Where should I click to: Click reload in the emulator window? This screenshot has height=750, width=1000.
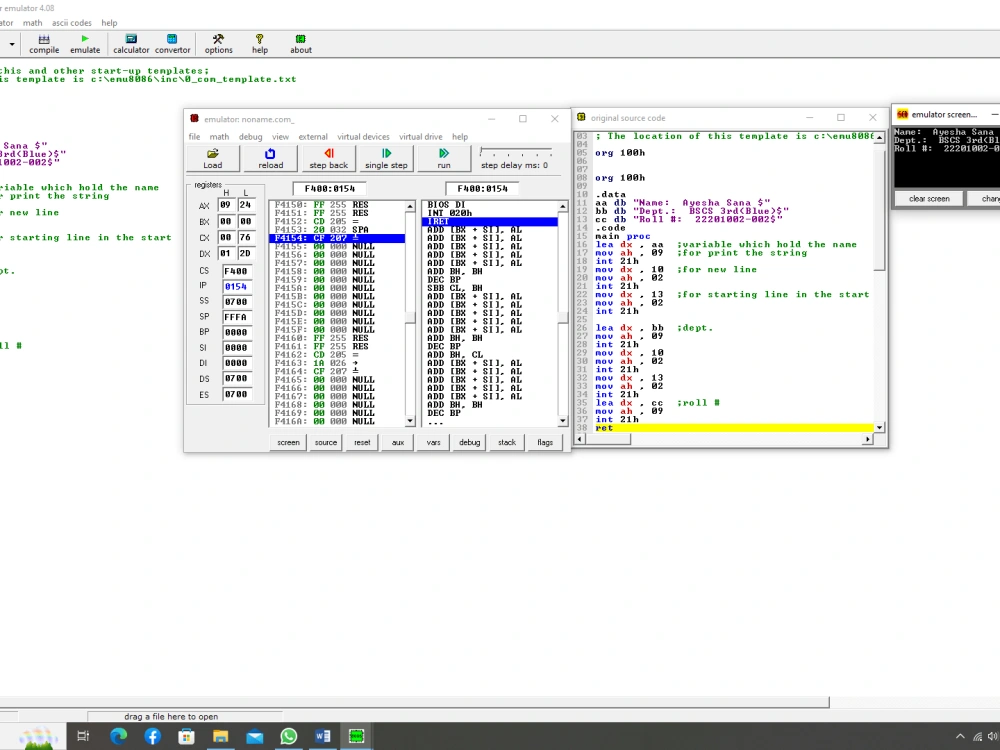270,158
